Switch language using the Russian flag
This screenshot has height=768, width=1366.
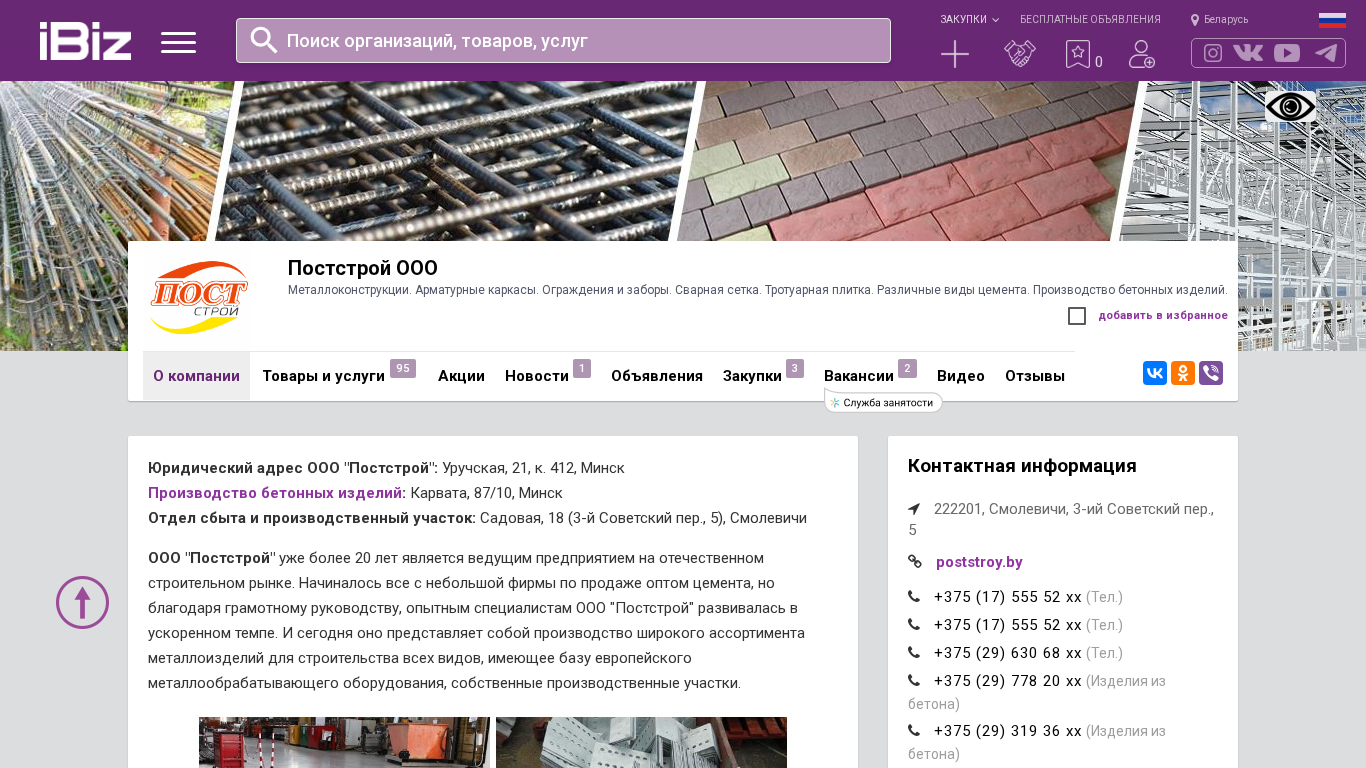click(x=1332, y=20)
